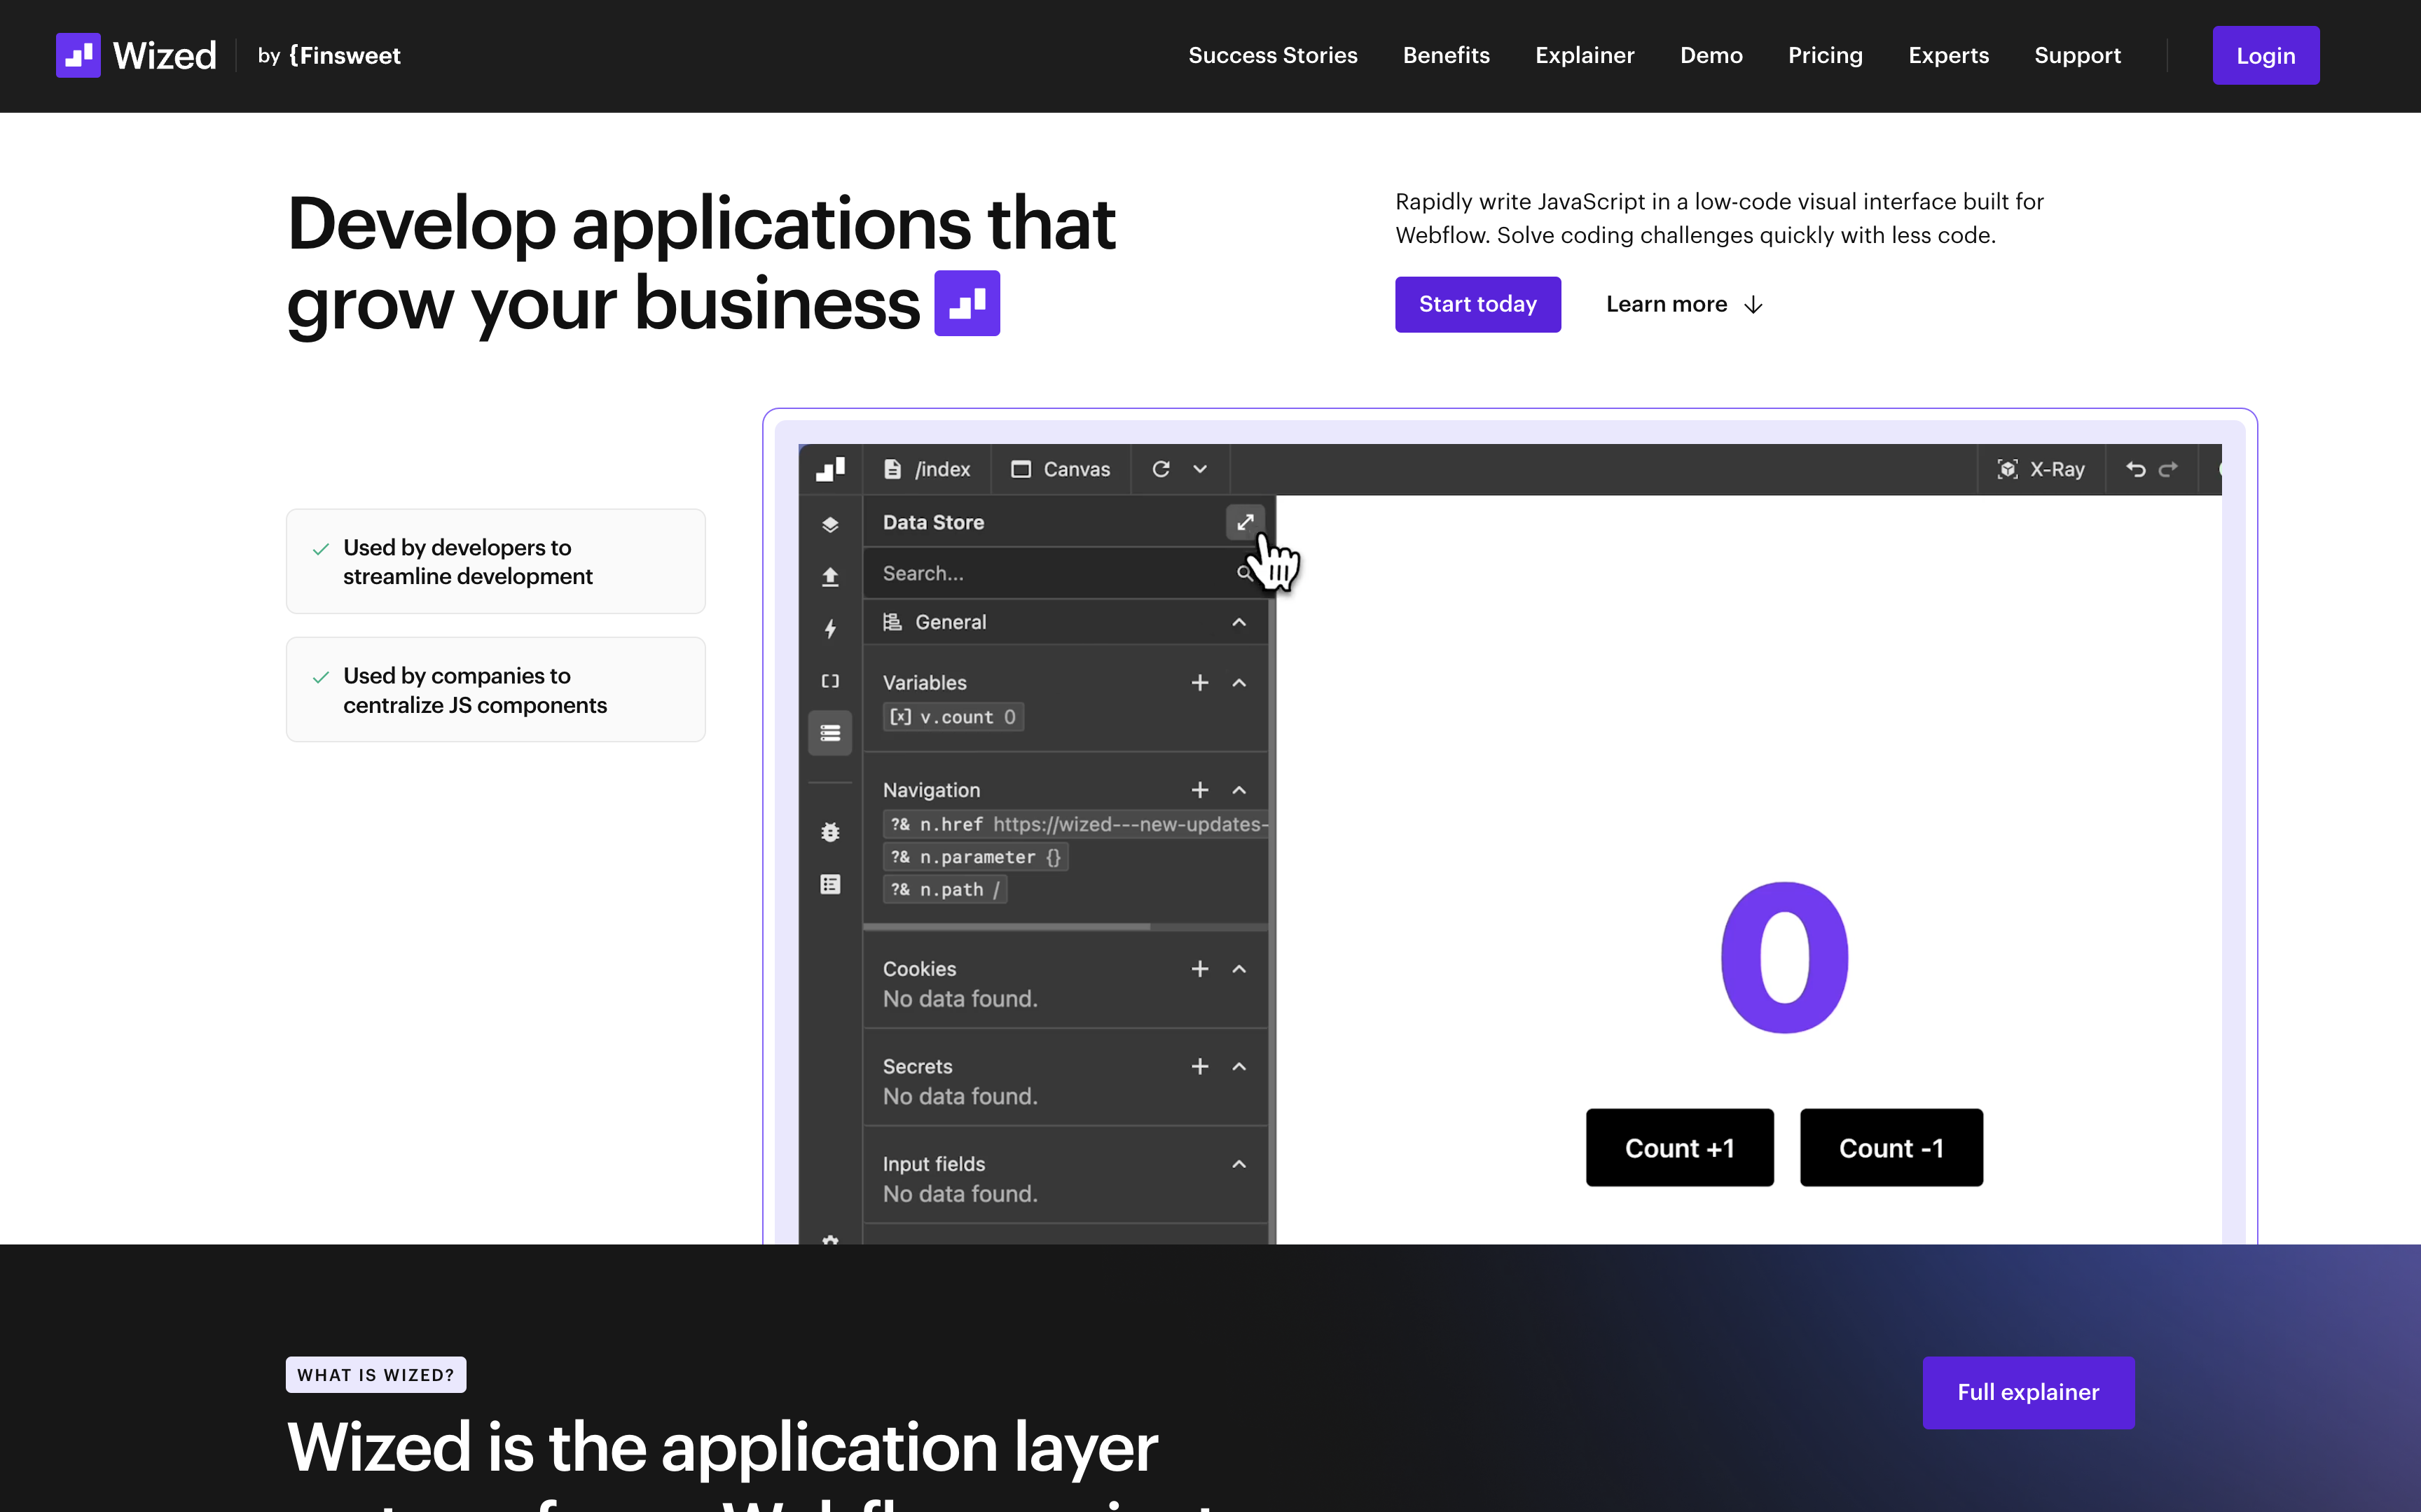Open the bug debugger sidebar icon

click(830, 832)
